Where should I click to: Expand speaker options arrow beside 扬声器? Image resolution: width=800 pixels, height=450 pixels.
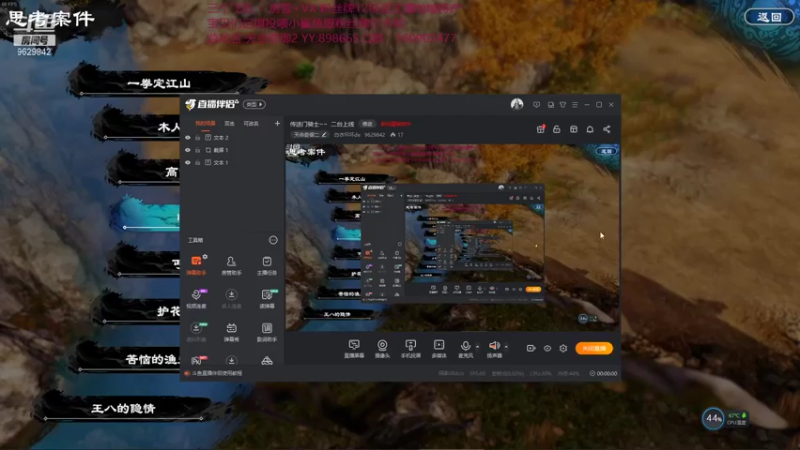tap(506, 346)
